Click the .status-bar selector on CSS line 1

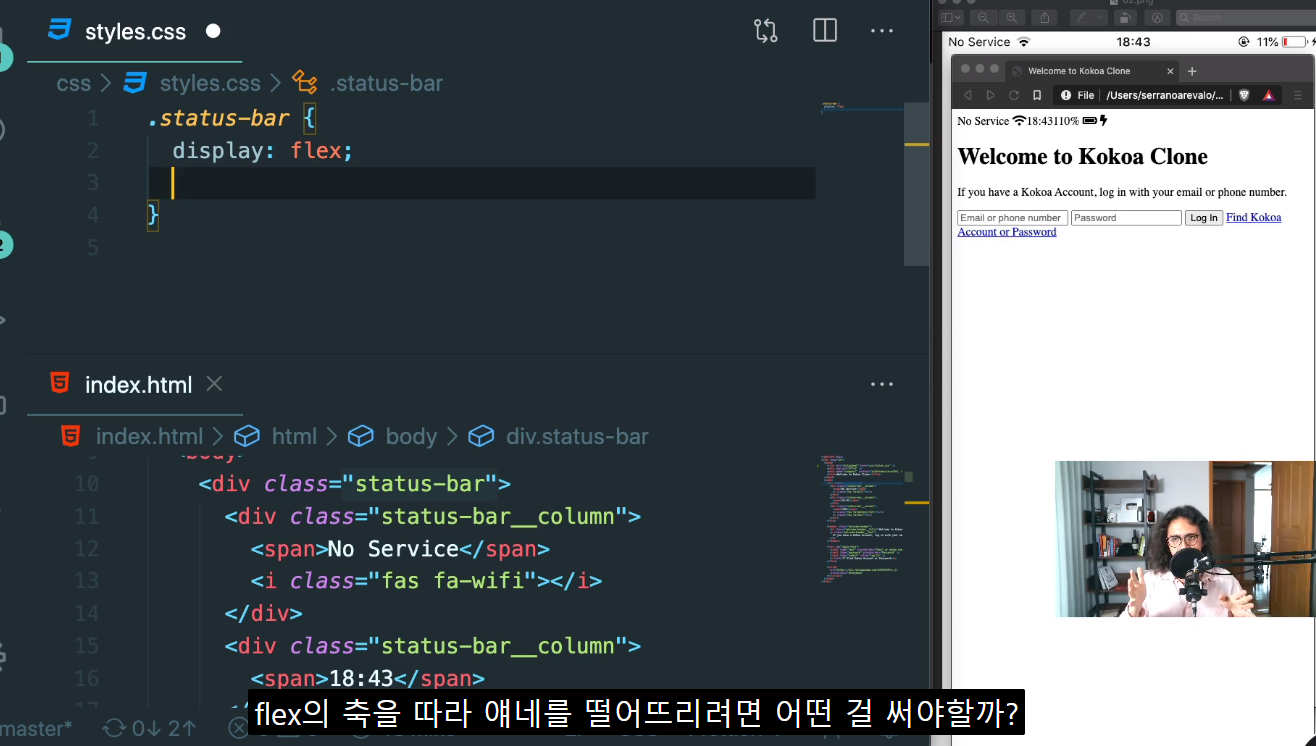pyautogui.click(x=218, y=118)
